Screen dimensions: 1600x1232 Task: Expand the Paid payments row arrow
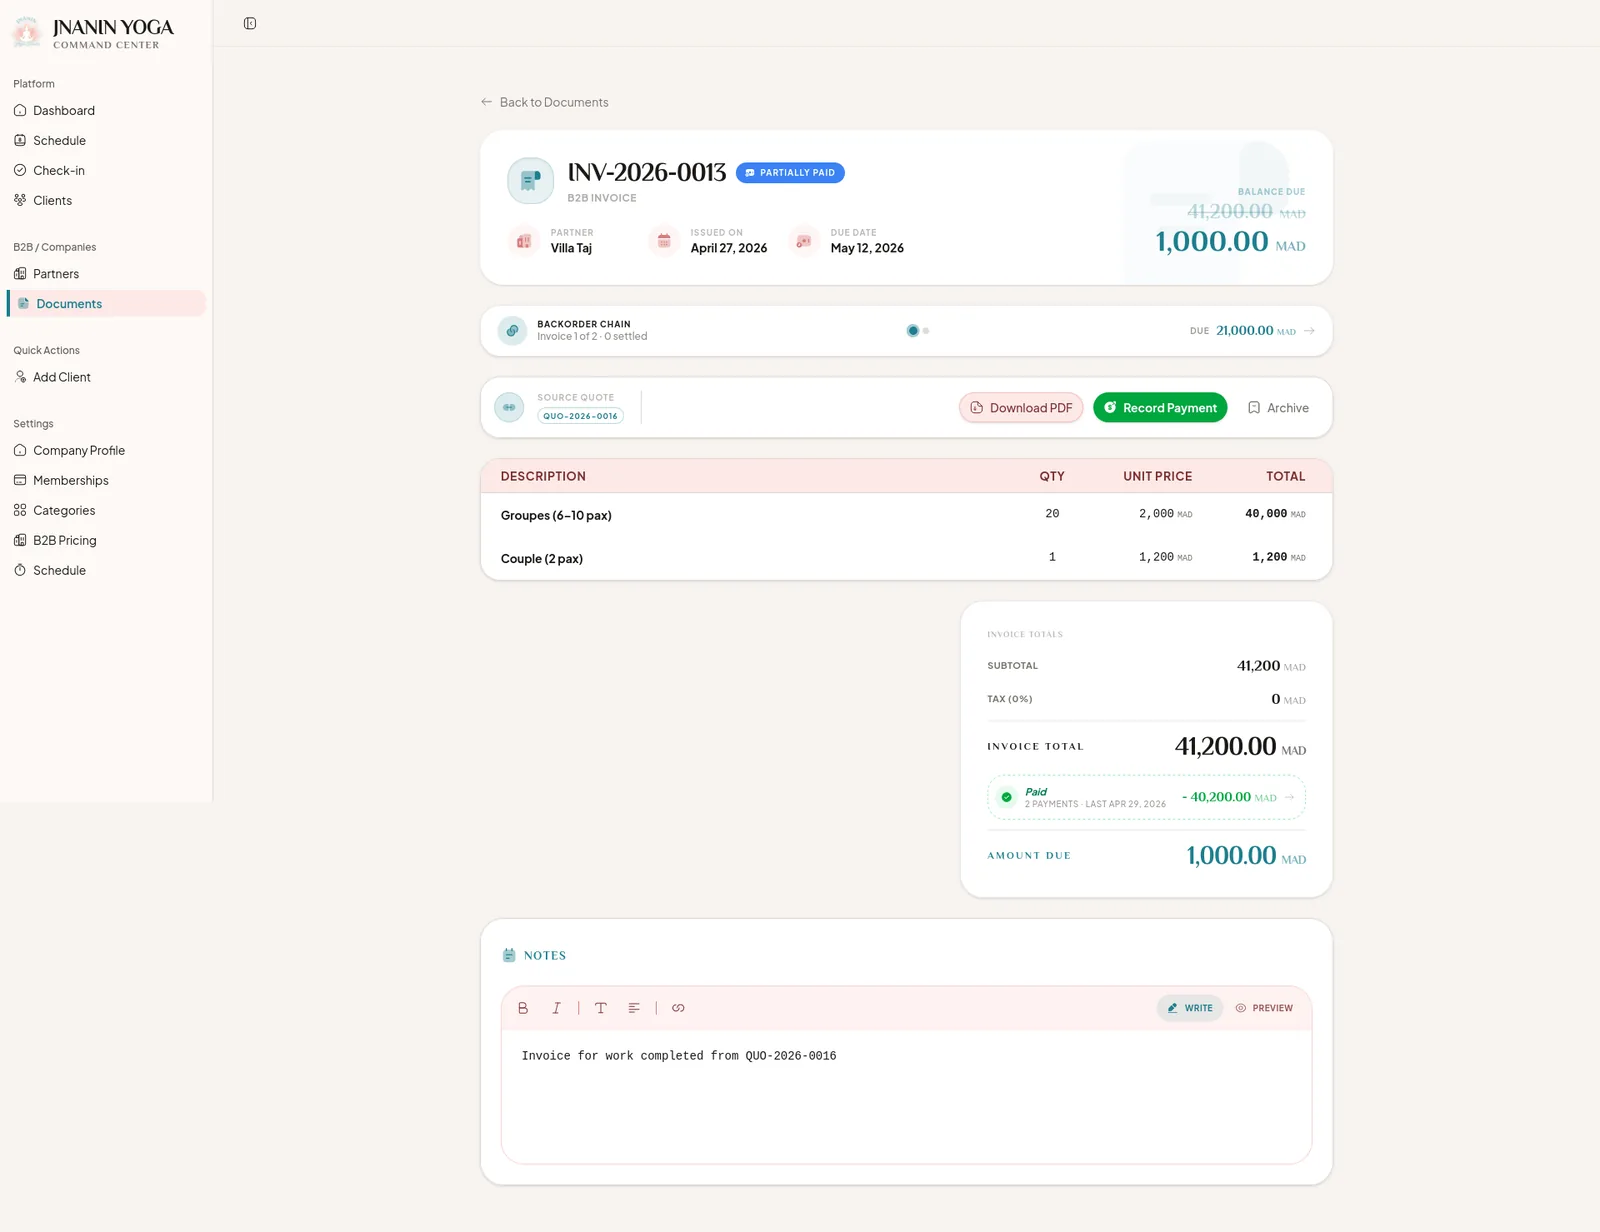click(x=1290, y=797)
